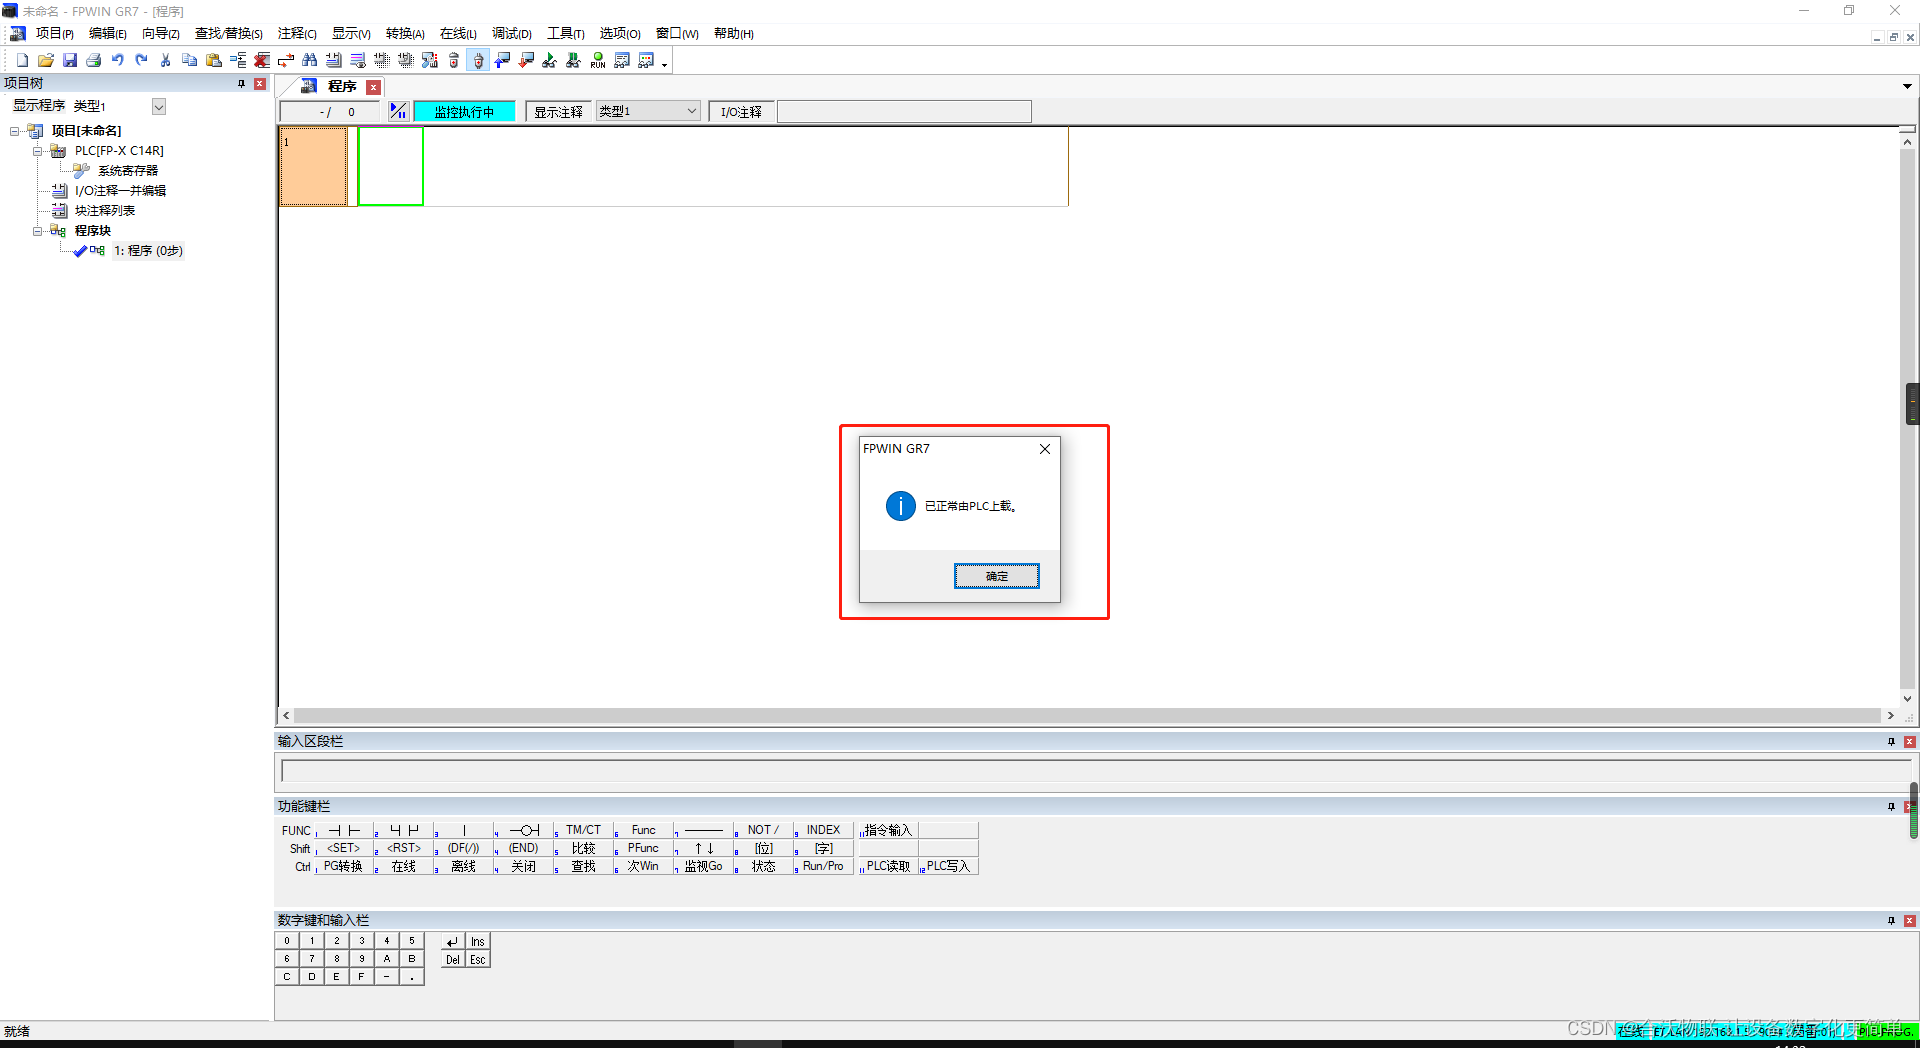Click the green RUN mode icon
Viewport: 1920px width, 1048px height.
coord(598,61)
